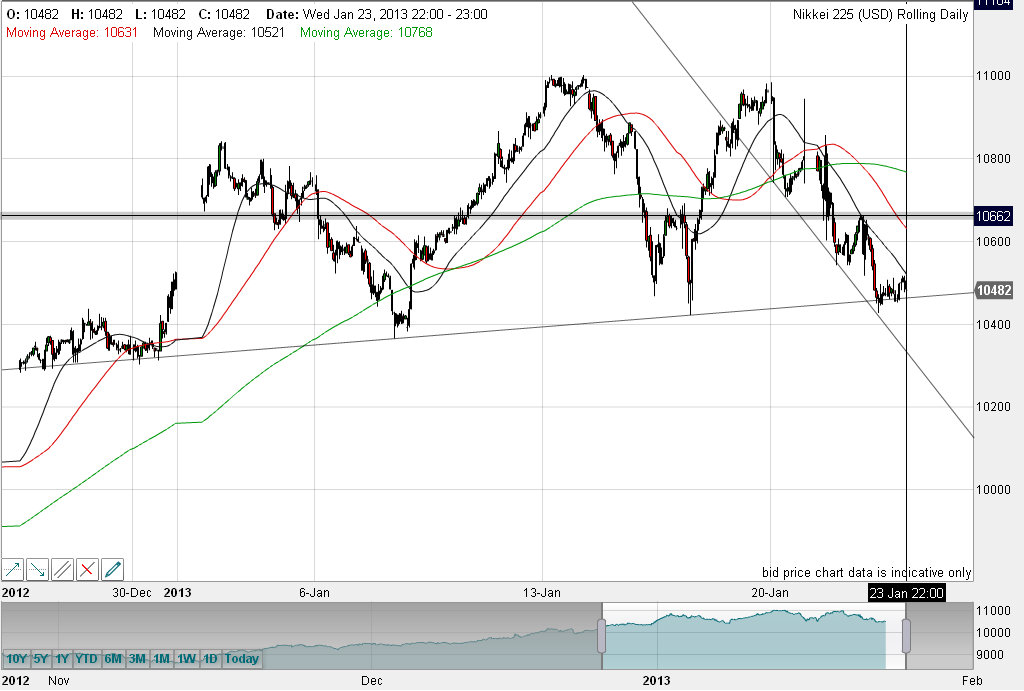Click the 10800 price axis label
This screenshot has width=1024, height=691.
[993, 159]
